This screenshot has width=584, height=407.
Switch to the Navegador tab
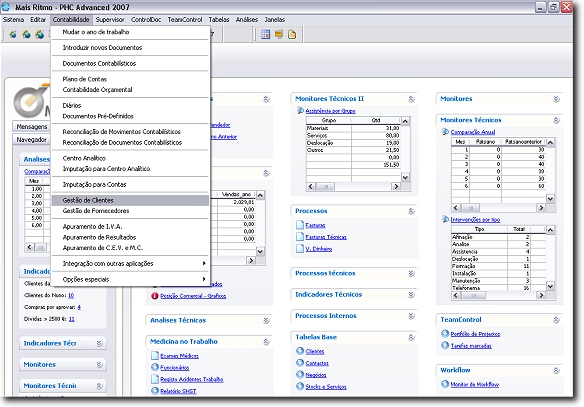tap(32, 139)
